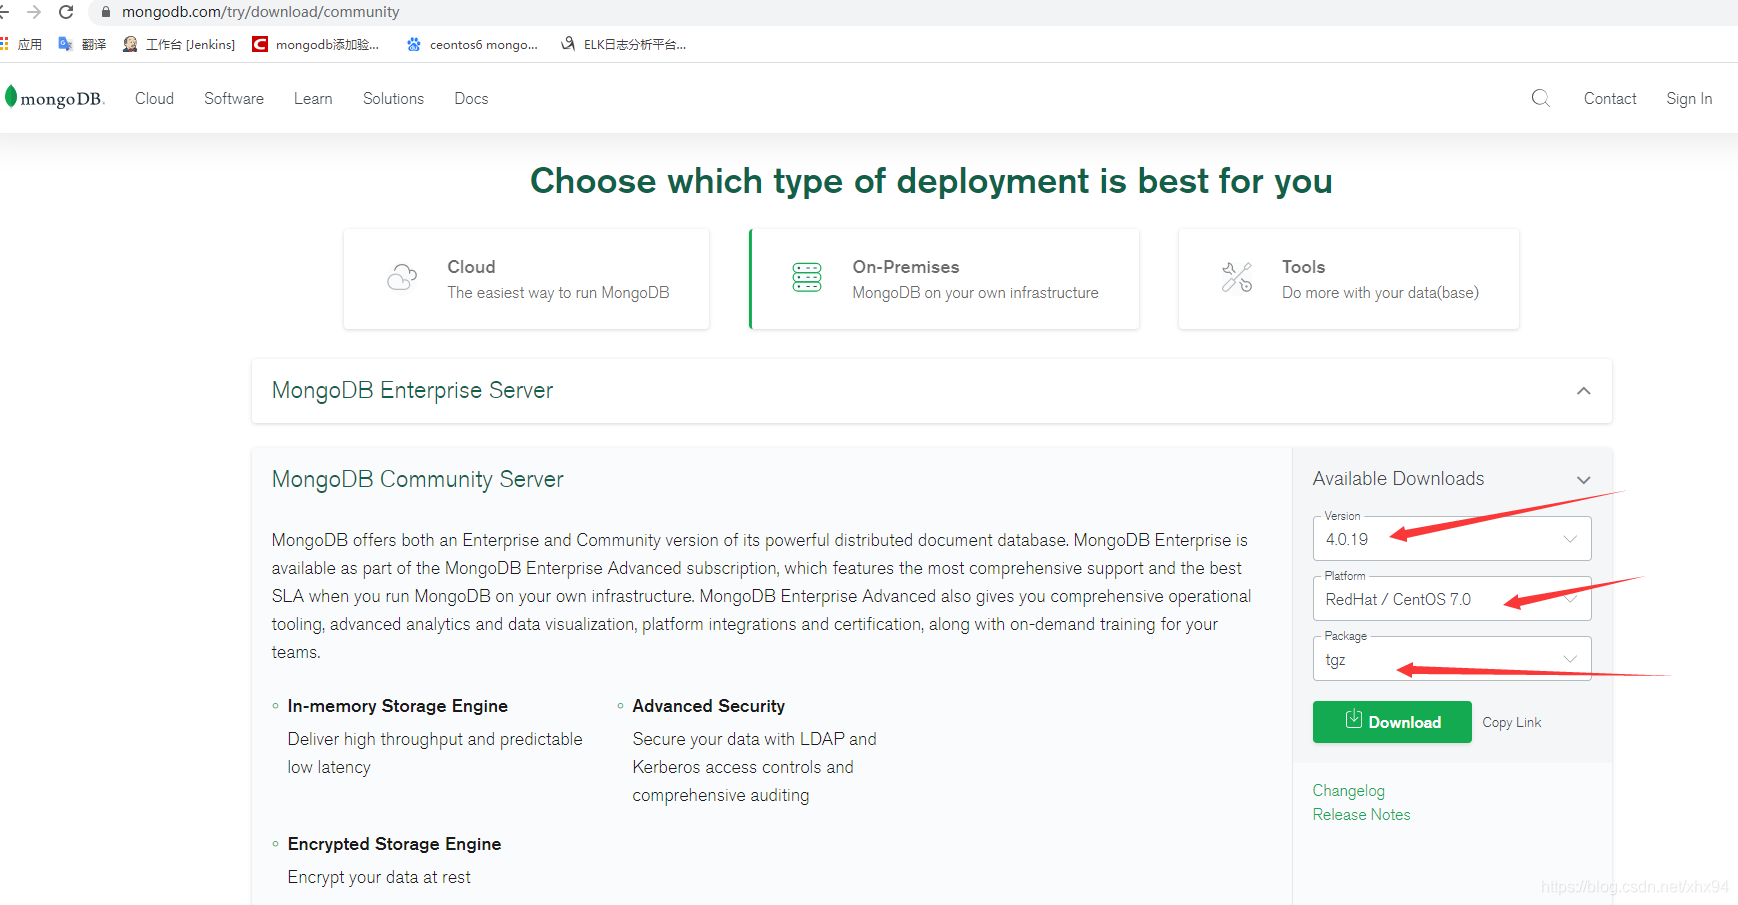Open the Platform RedHat / CentOS dropdown
This screenshot has height=905, width=1738.
(x=1452, y=599)
